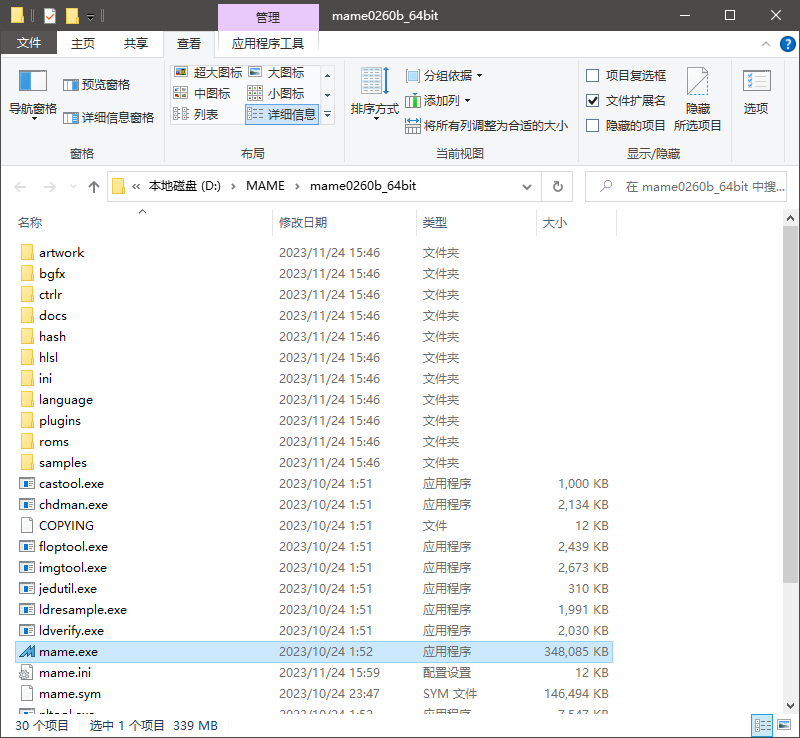Select Medium icons (中图标) layout
Image resolution: width=800 pixels, height=738 pixels.
202,93
